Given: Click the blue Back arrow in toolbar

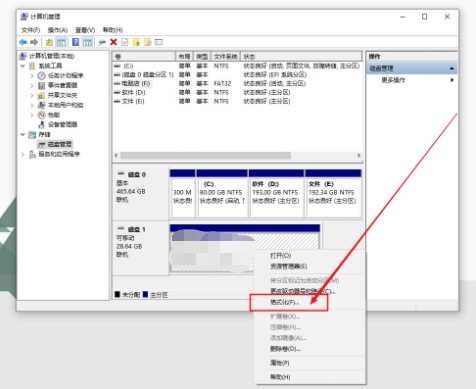Looking at the screenshot, I should pyautogui.click(x=23, y=42).
